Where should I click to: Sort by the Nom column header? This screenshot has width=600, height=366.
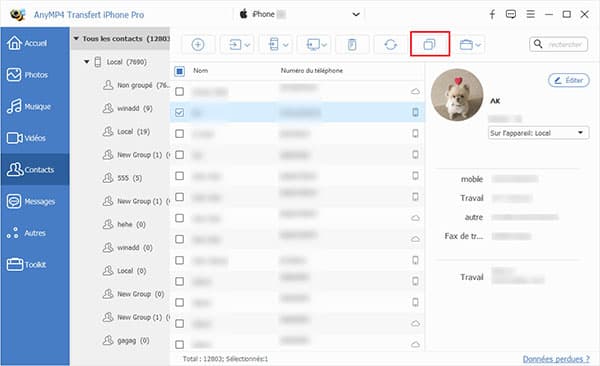[201, 70]
